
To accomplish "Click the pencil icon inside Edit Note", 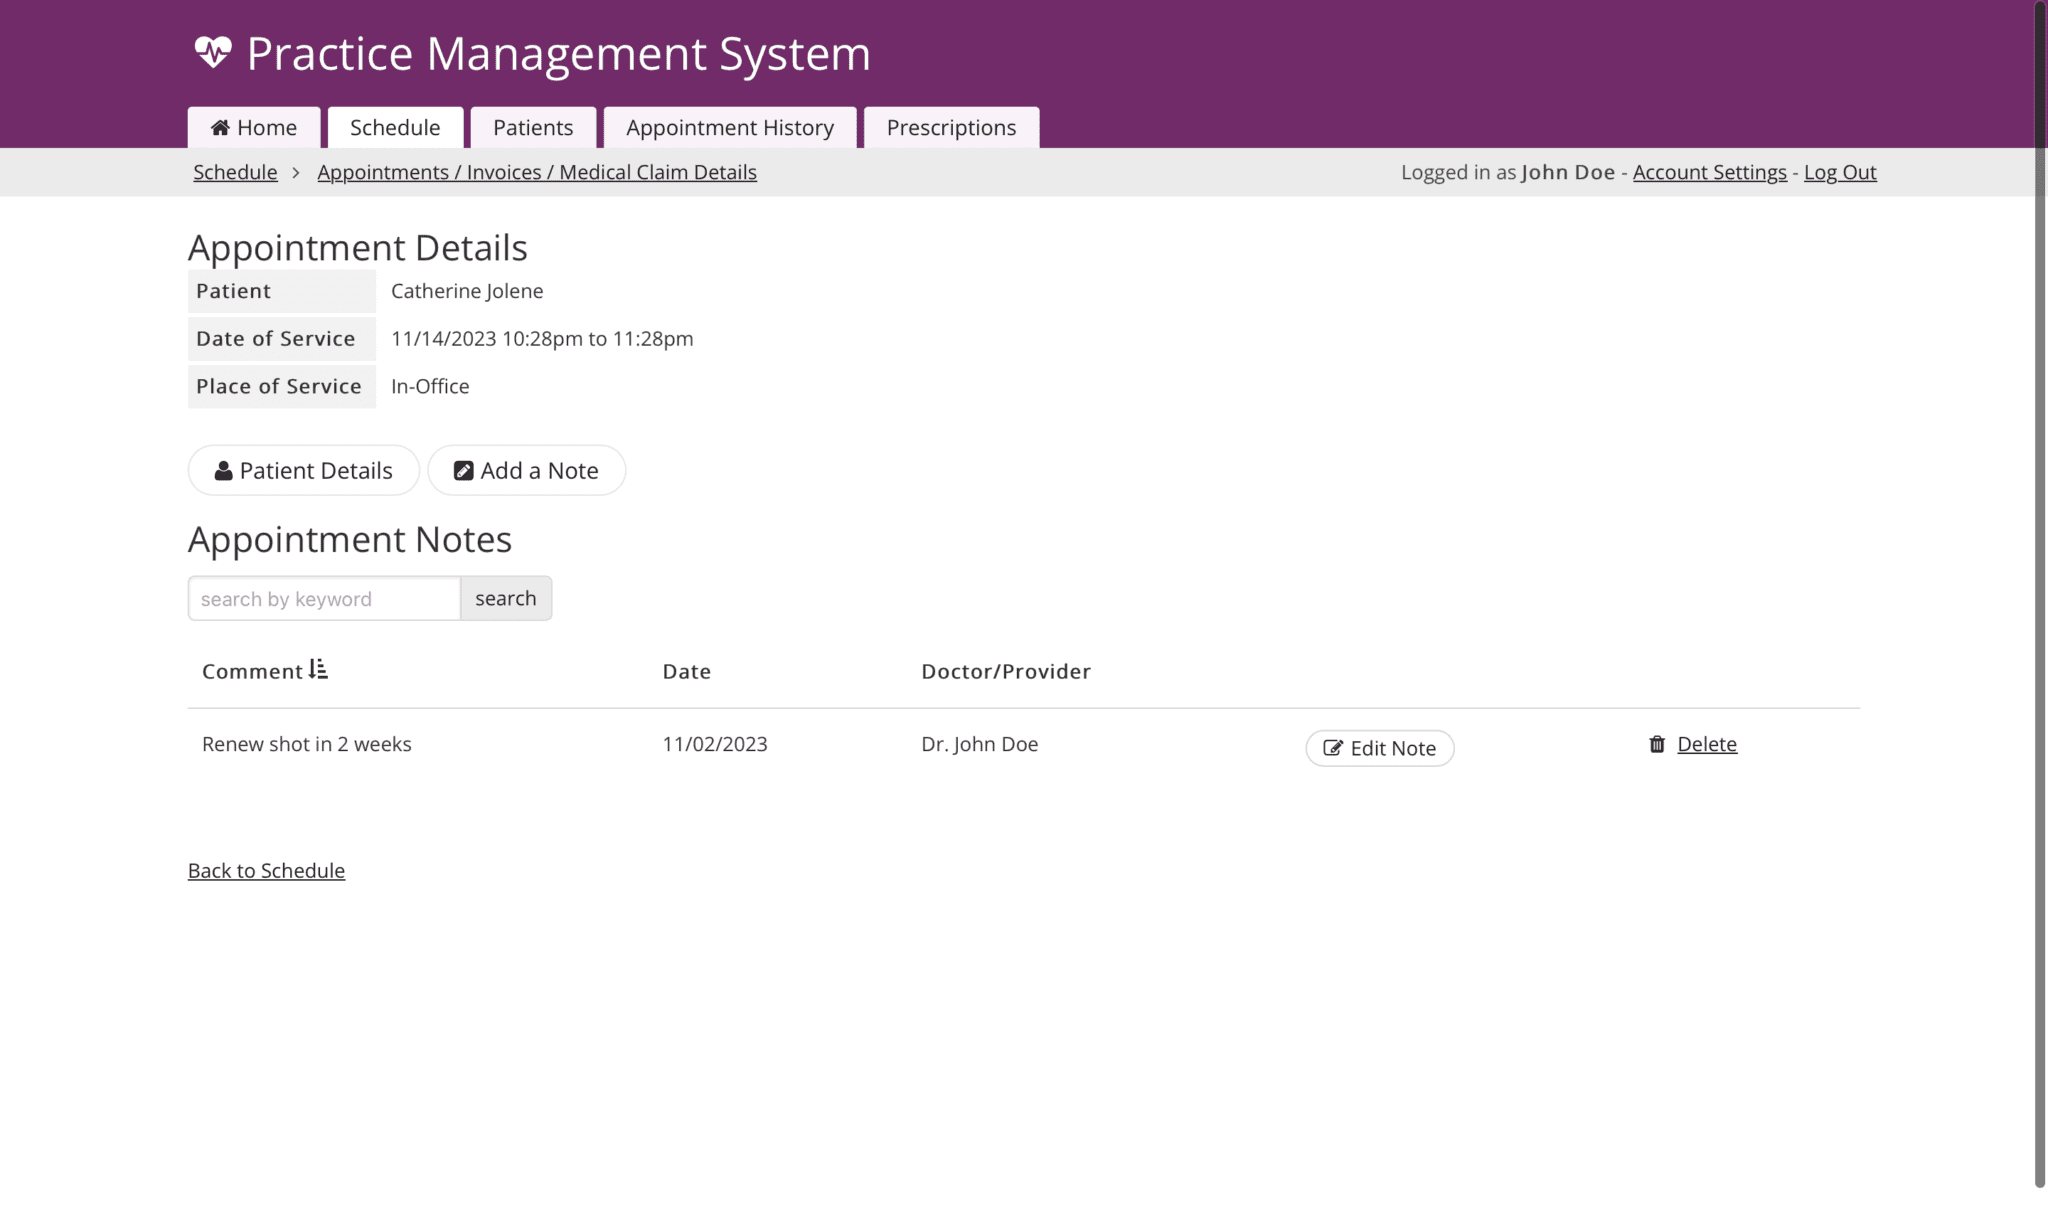I will click(x=1331, y=748).
